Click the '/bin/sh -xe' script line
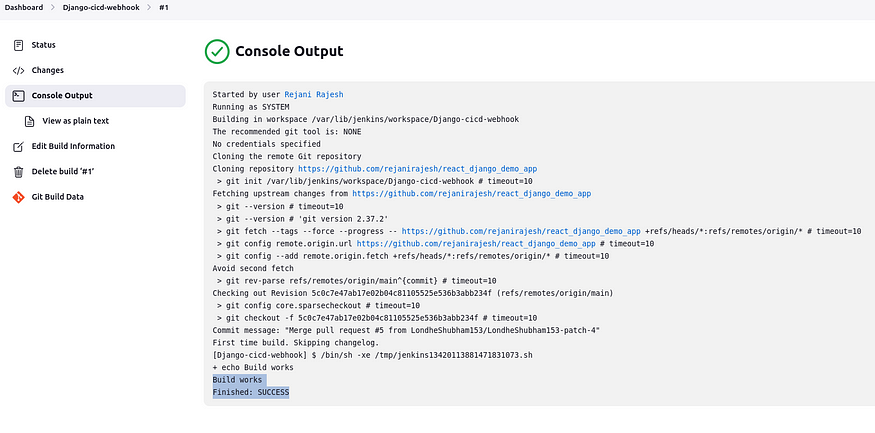Screen dimensions: 875x433 click(372, 355)
